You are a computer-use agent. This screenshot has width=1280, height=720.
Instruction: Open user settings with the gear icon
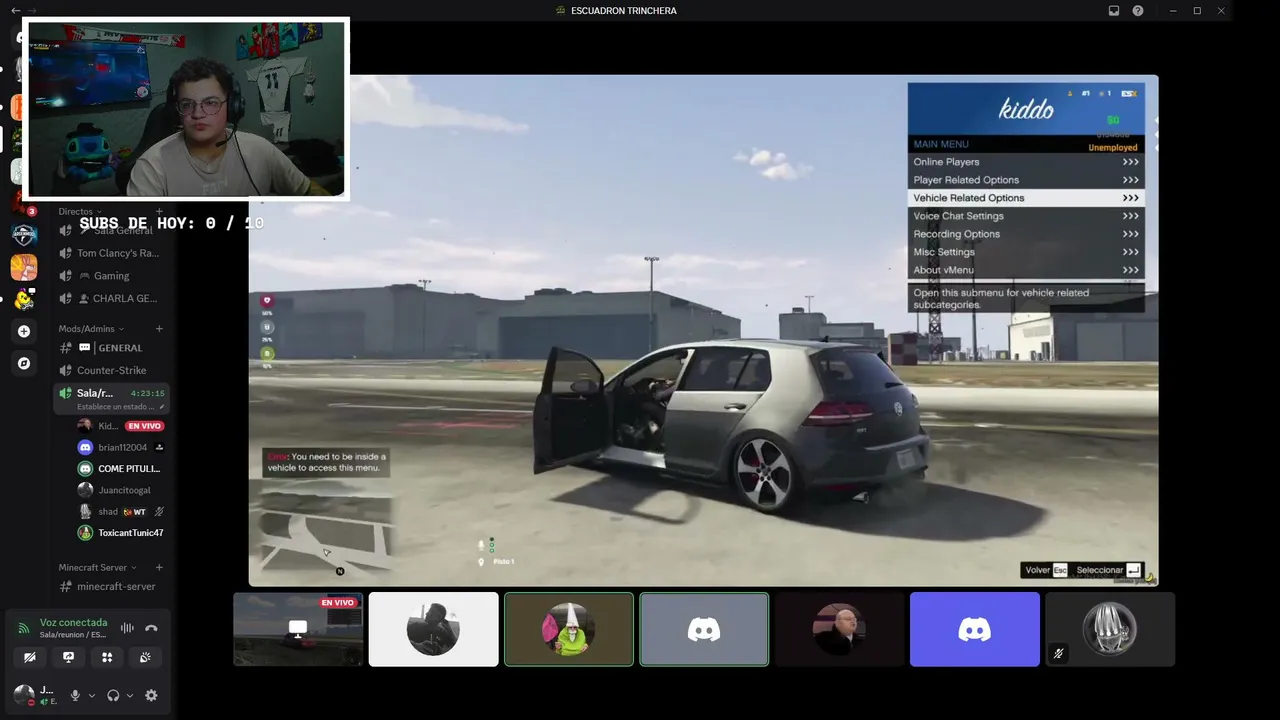(x=151, y=695)
